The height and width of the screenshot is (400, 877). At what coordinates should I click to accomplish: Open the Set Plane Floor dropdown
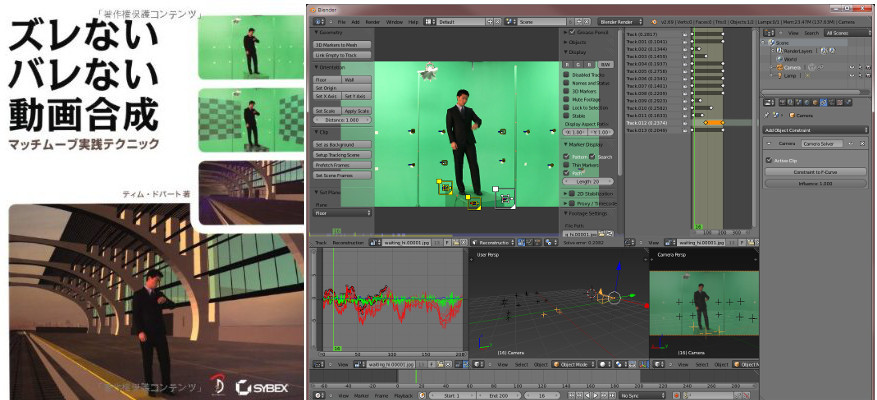coord(342,213)
